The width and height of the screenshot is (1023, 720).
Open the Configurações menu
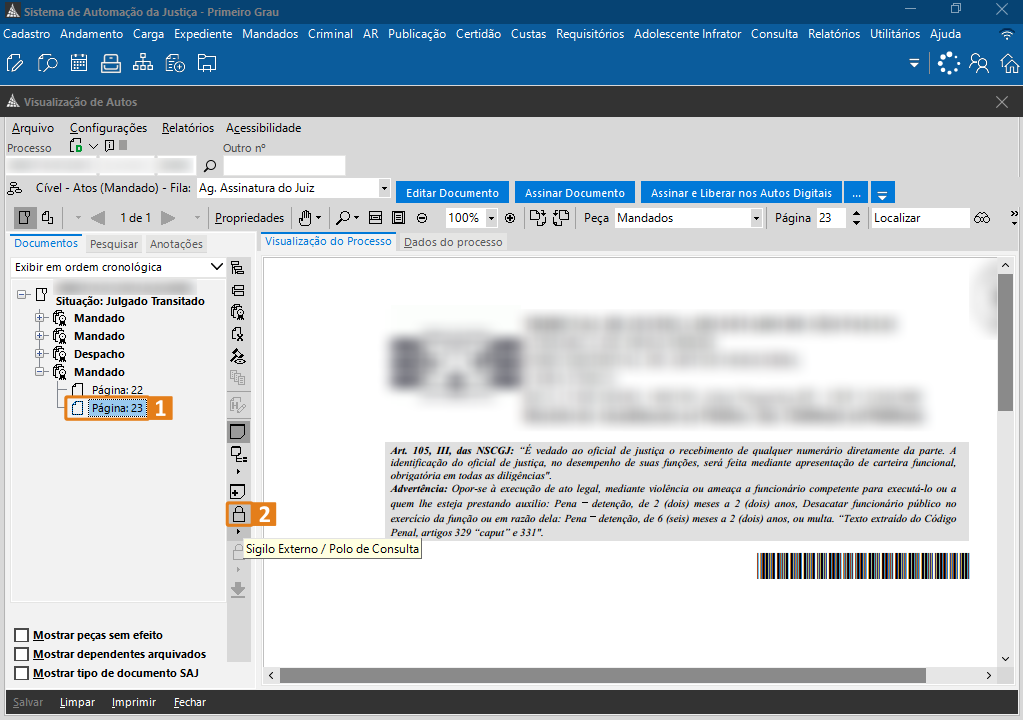tap(108, 128)
